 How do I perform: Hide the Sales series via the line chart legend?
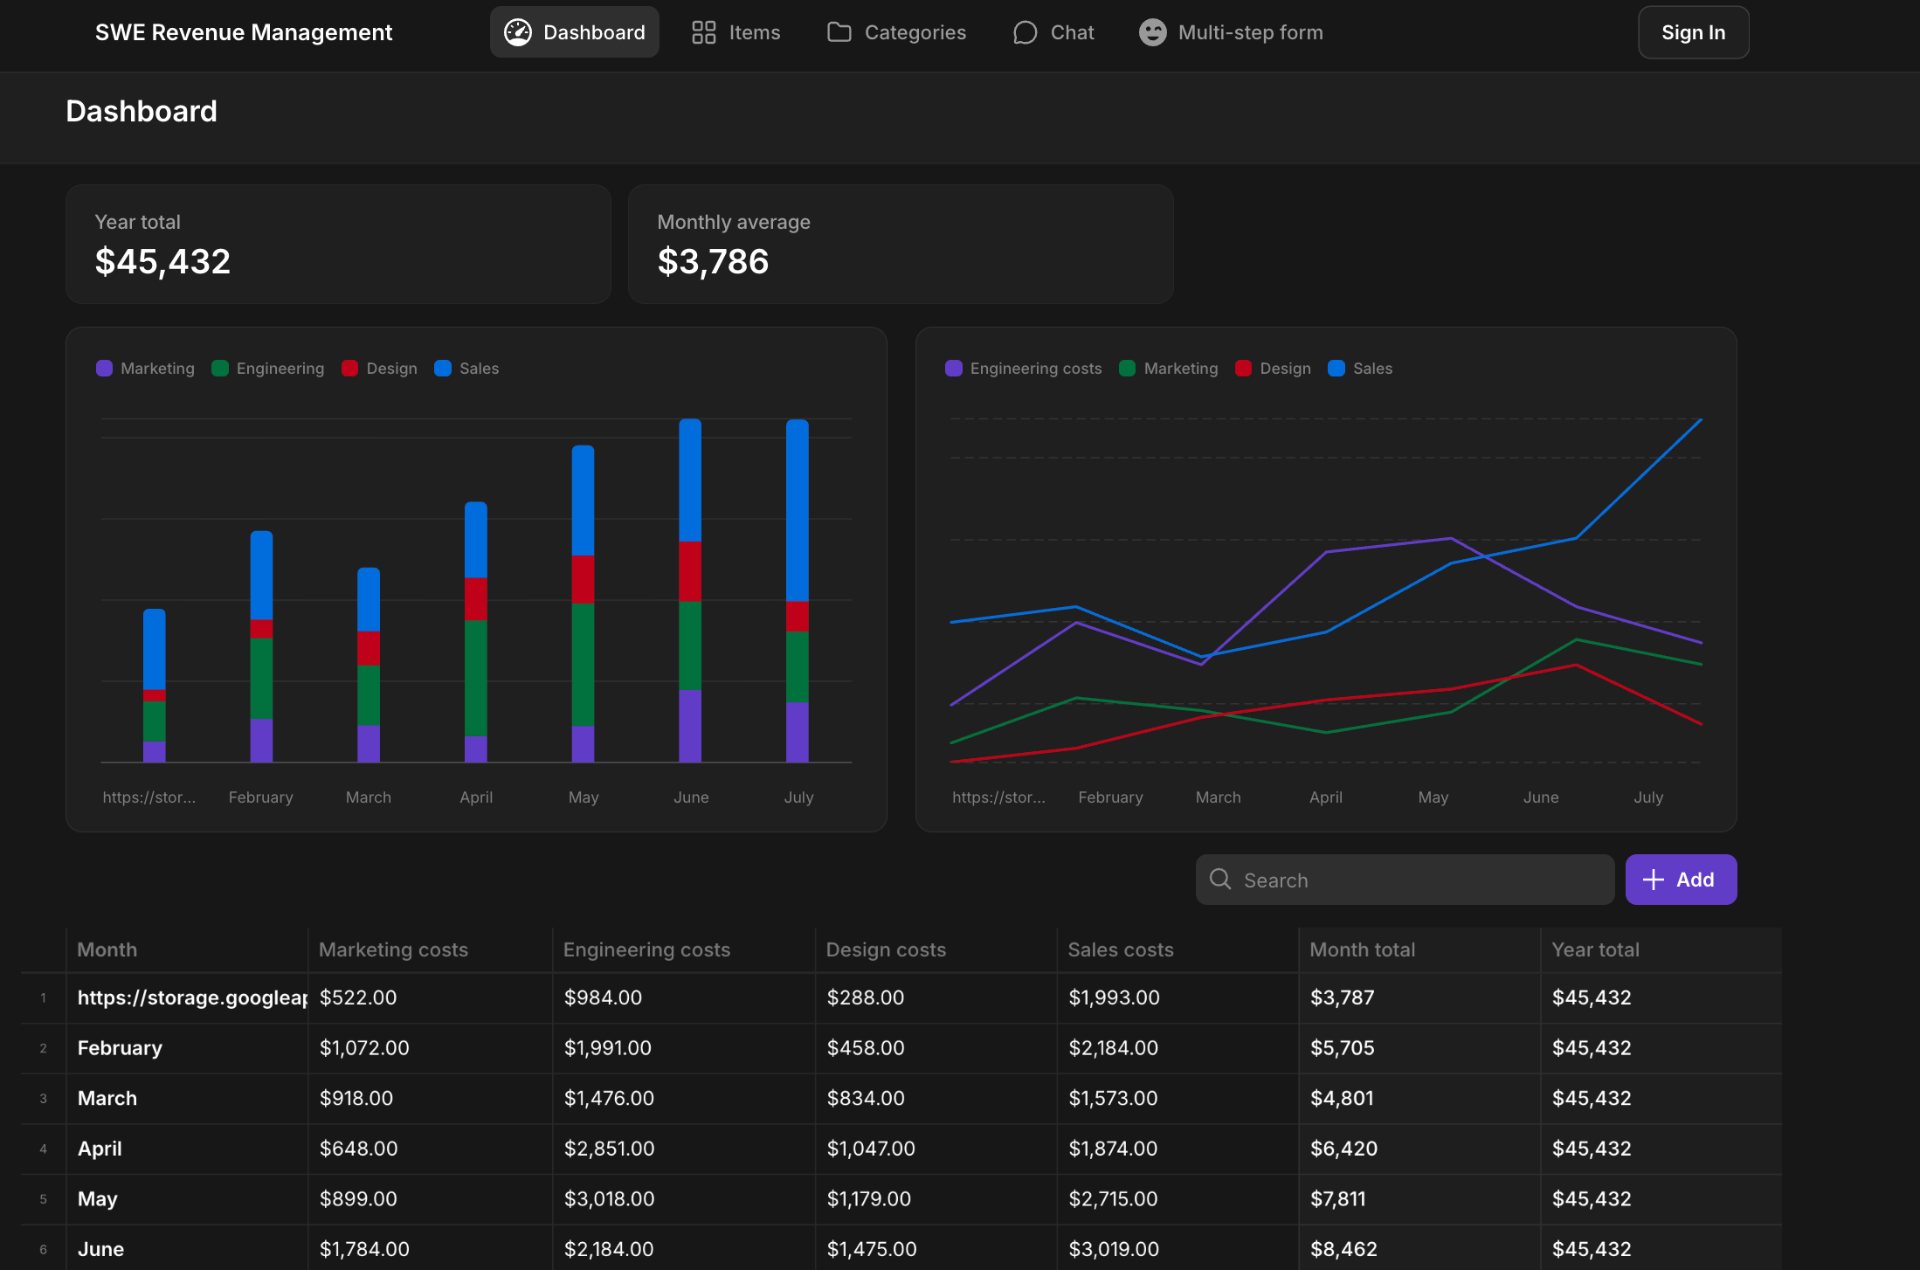[1360, 368]
